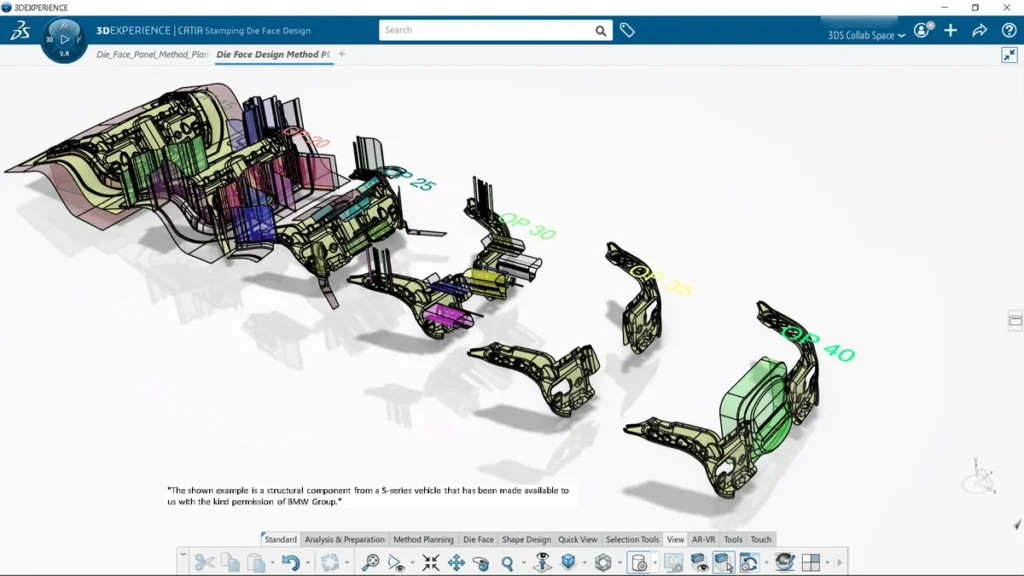Click the Share arrow icon
The width and height of the screenshot is (1024, 576).
pos(980,30)
